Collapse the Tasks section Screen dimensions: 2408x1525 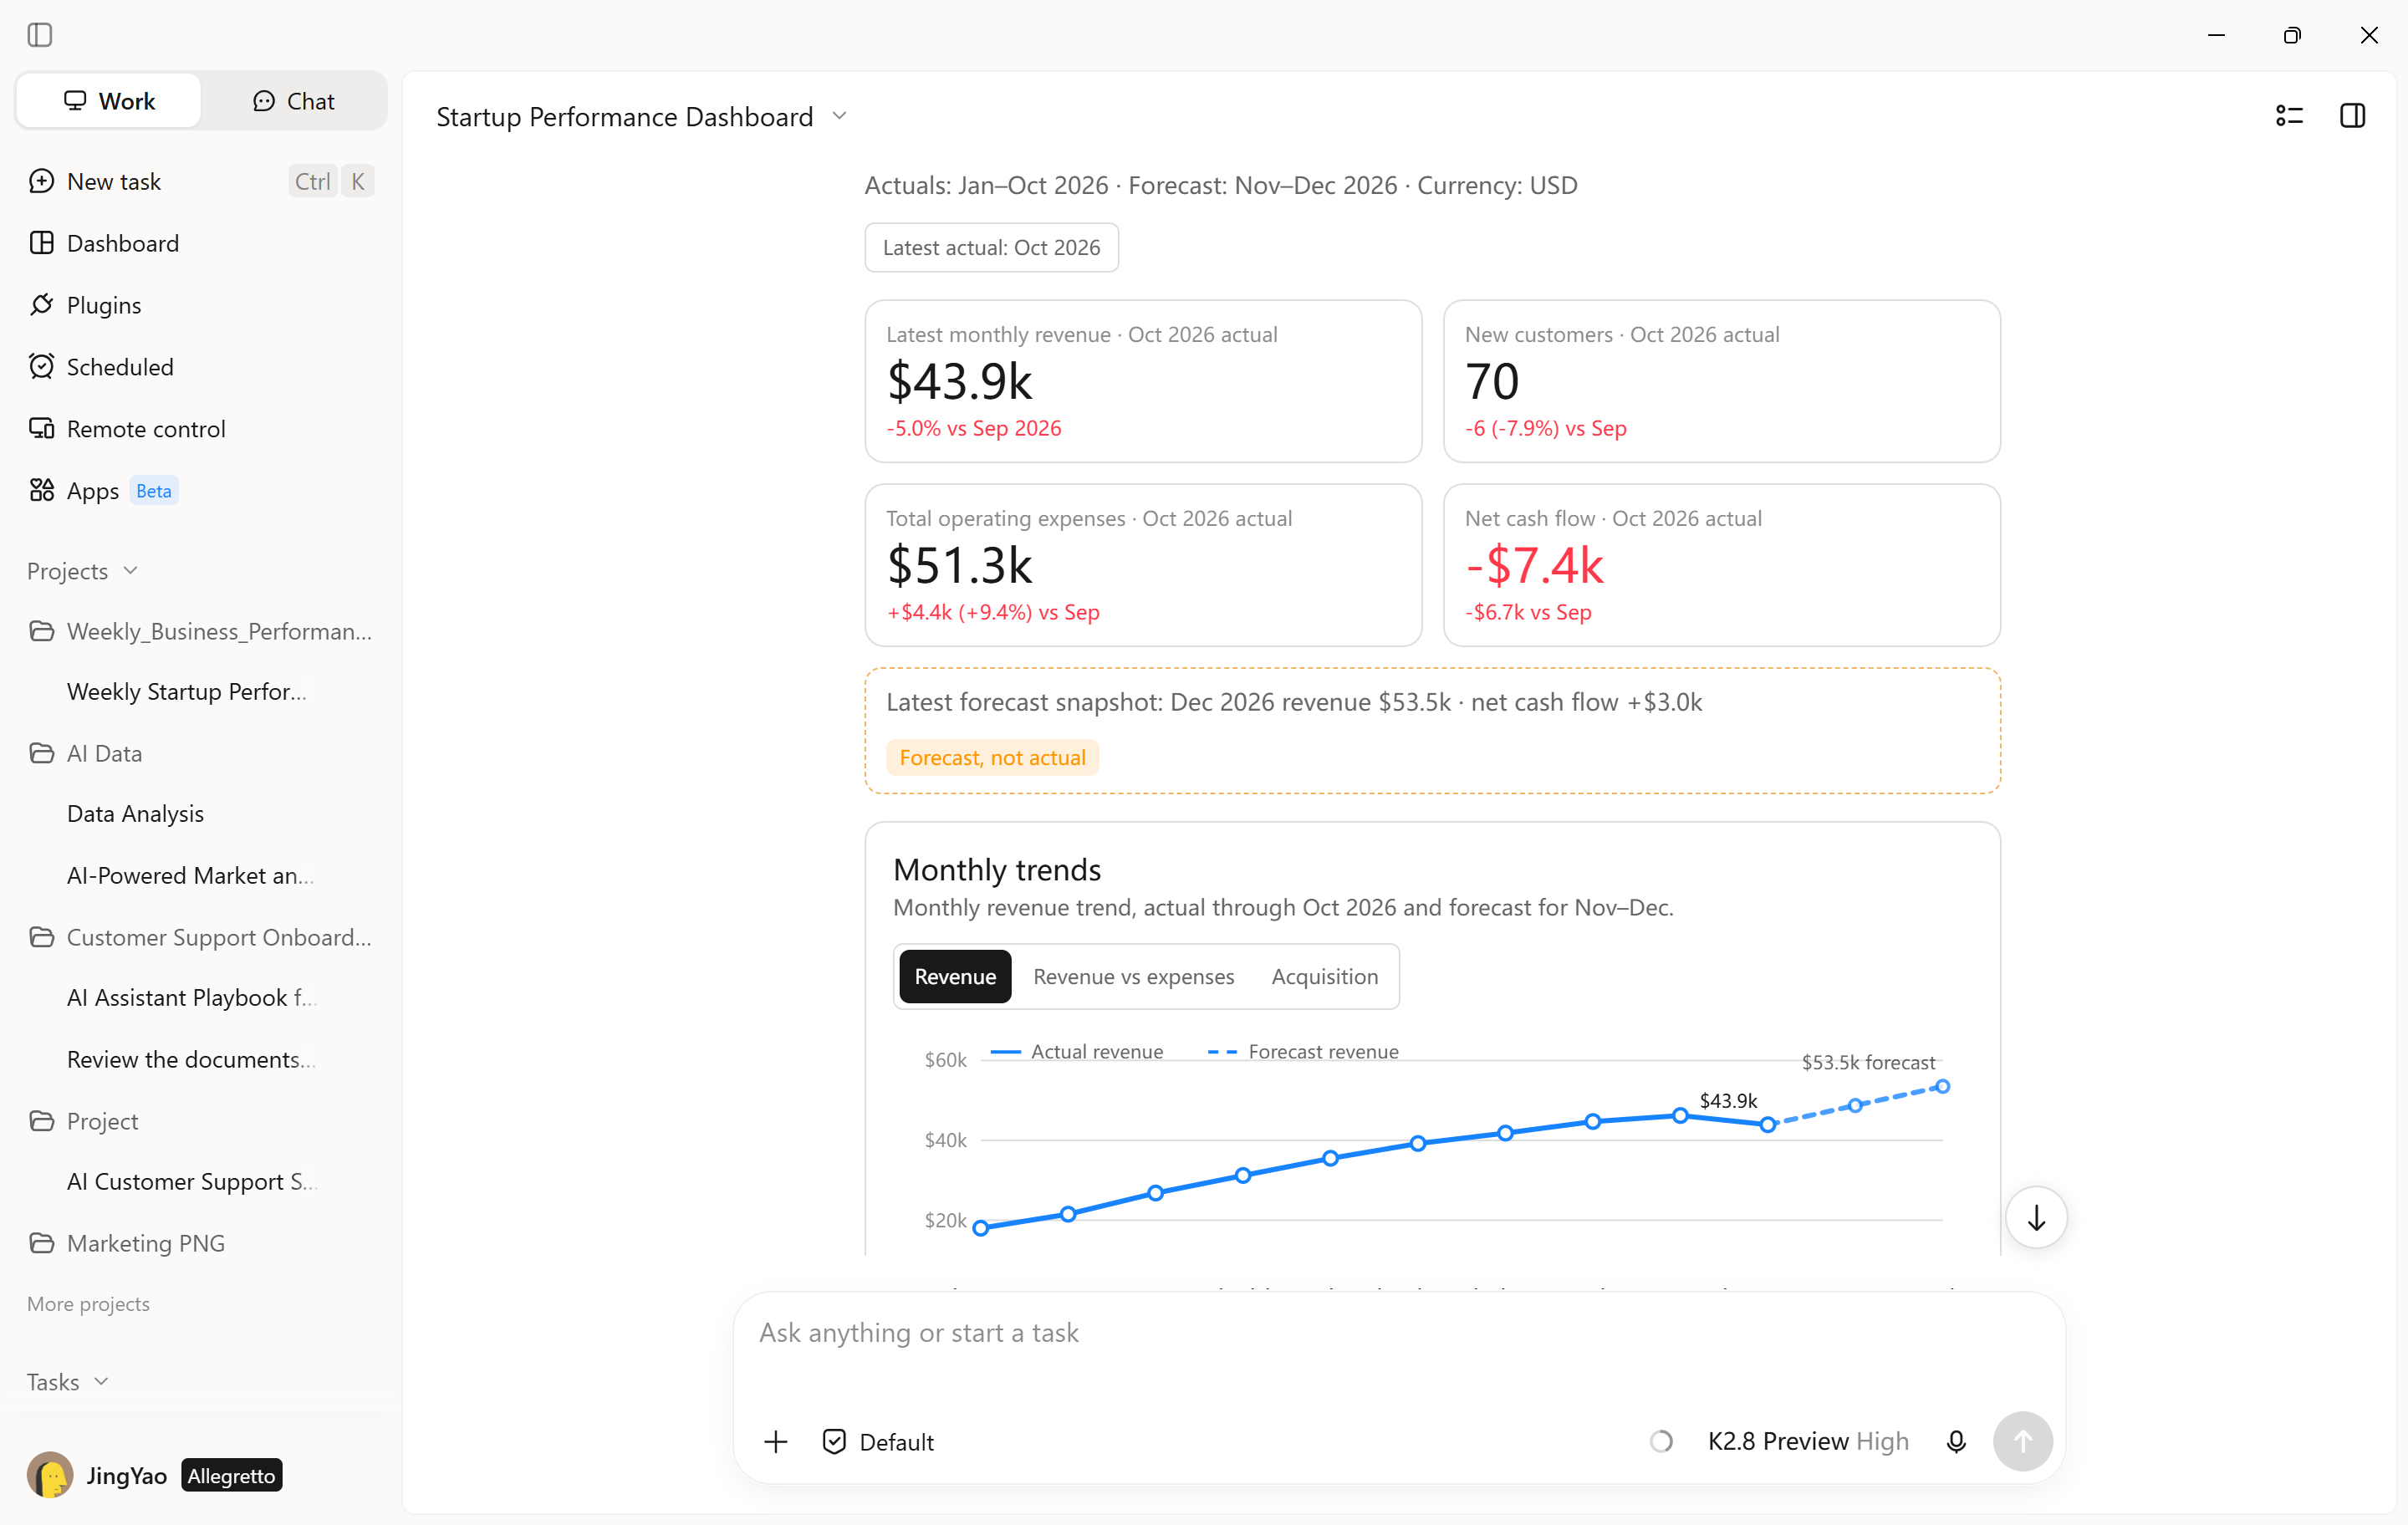coord(67,1381)
